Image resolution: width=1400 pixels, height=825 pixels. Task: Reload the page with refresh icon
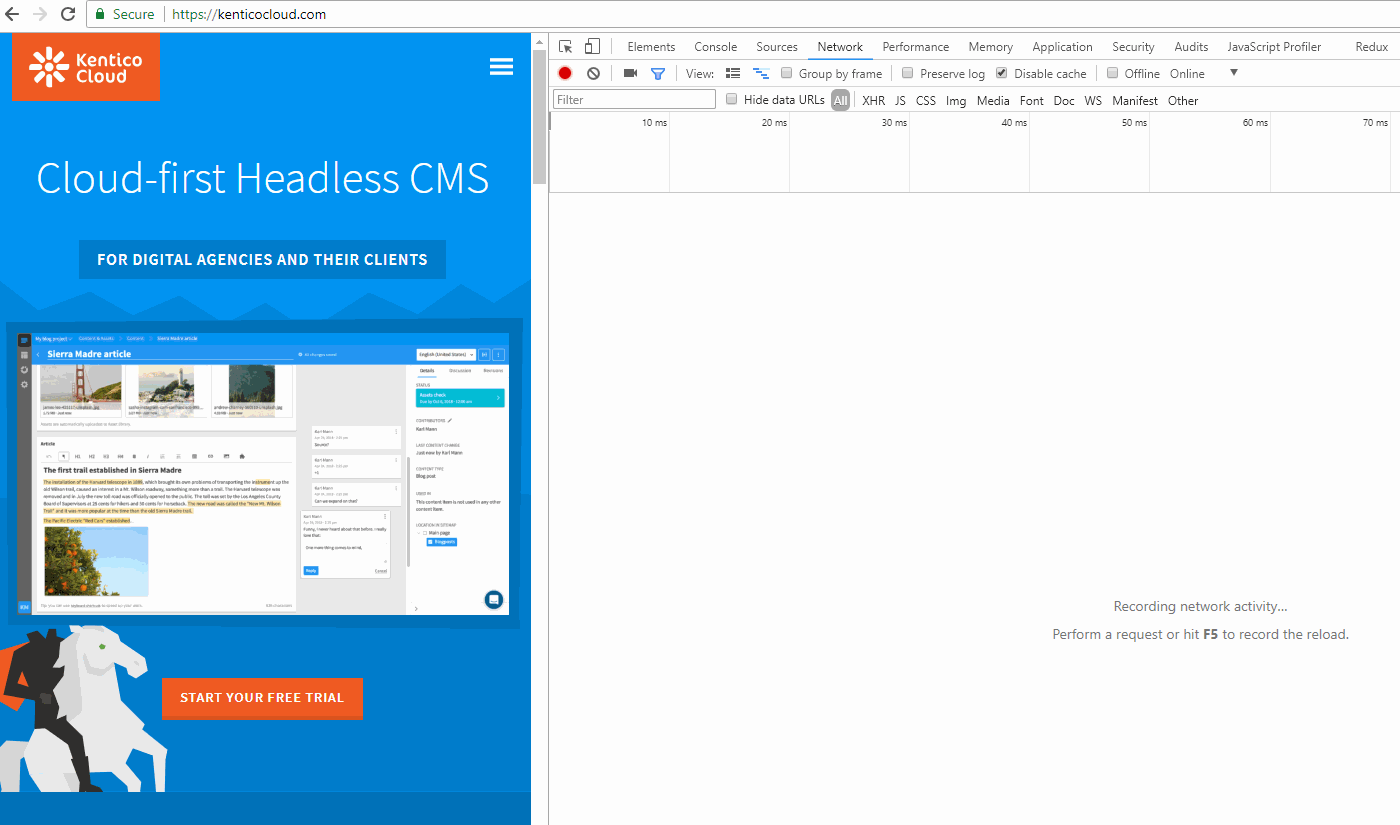[68, 14]
